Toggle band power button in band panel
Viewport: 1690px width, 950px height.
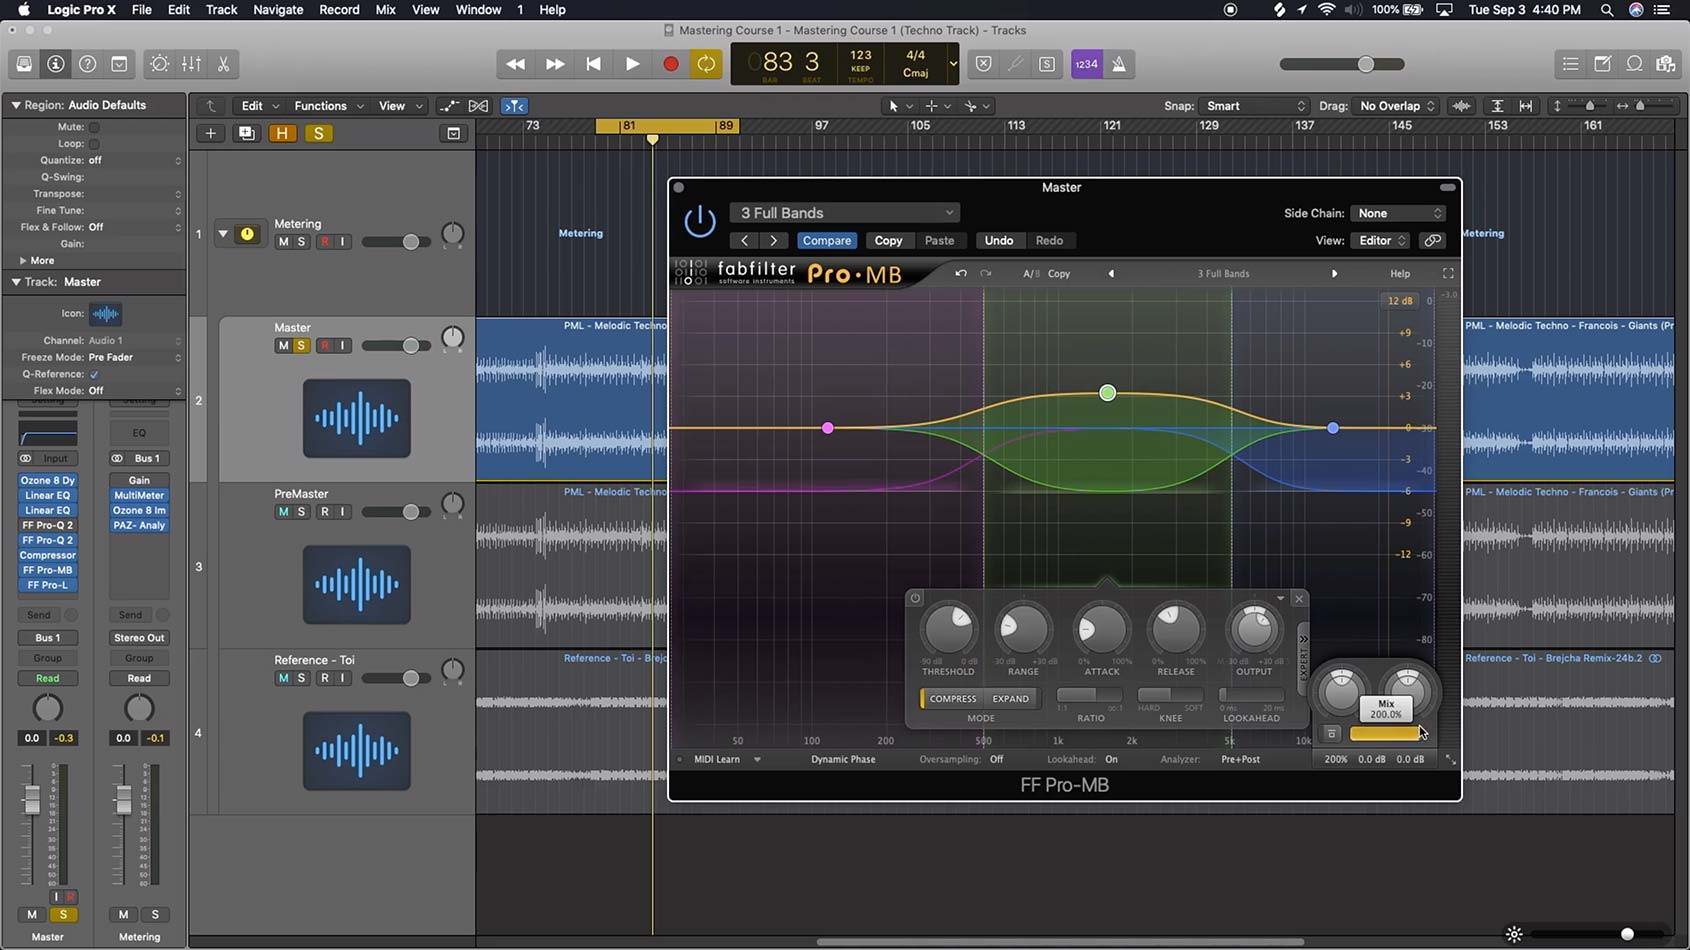tap(914, 598)
